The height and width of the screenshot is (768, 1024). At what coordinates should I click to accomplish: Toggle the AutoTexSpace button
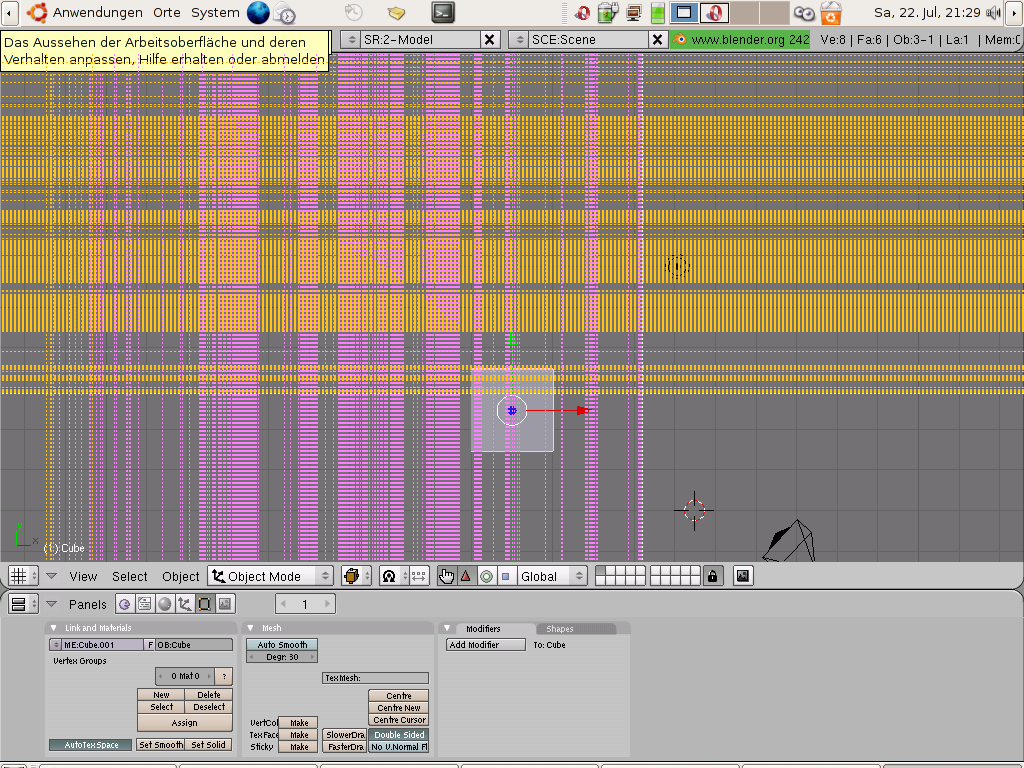[91, 745]
